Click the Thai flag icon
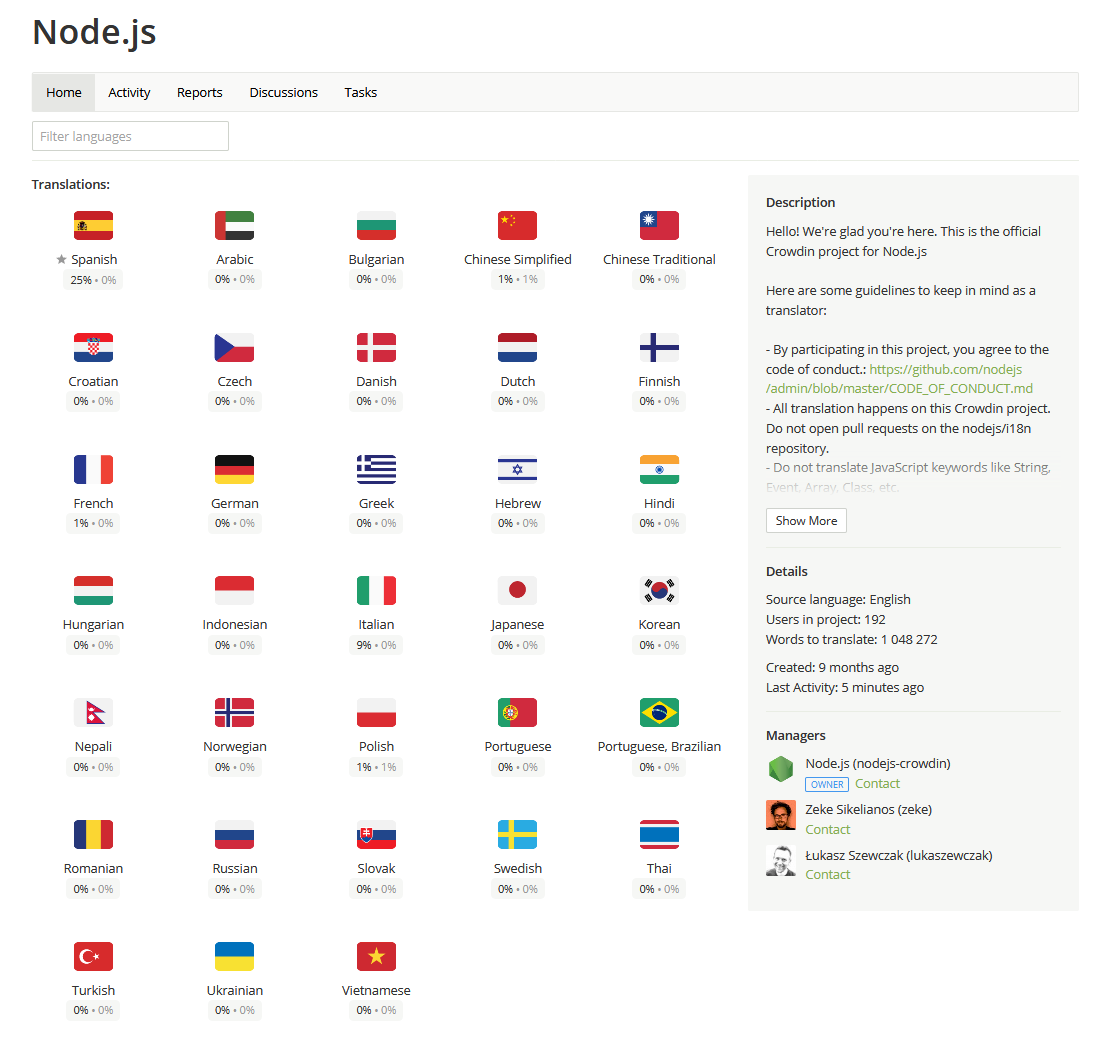Viewport: 1102px width, 1051px height. [x=659, y=834]
